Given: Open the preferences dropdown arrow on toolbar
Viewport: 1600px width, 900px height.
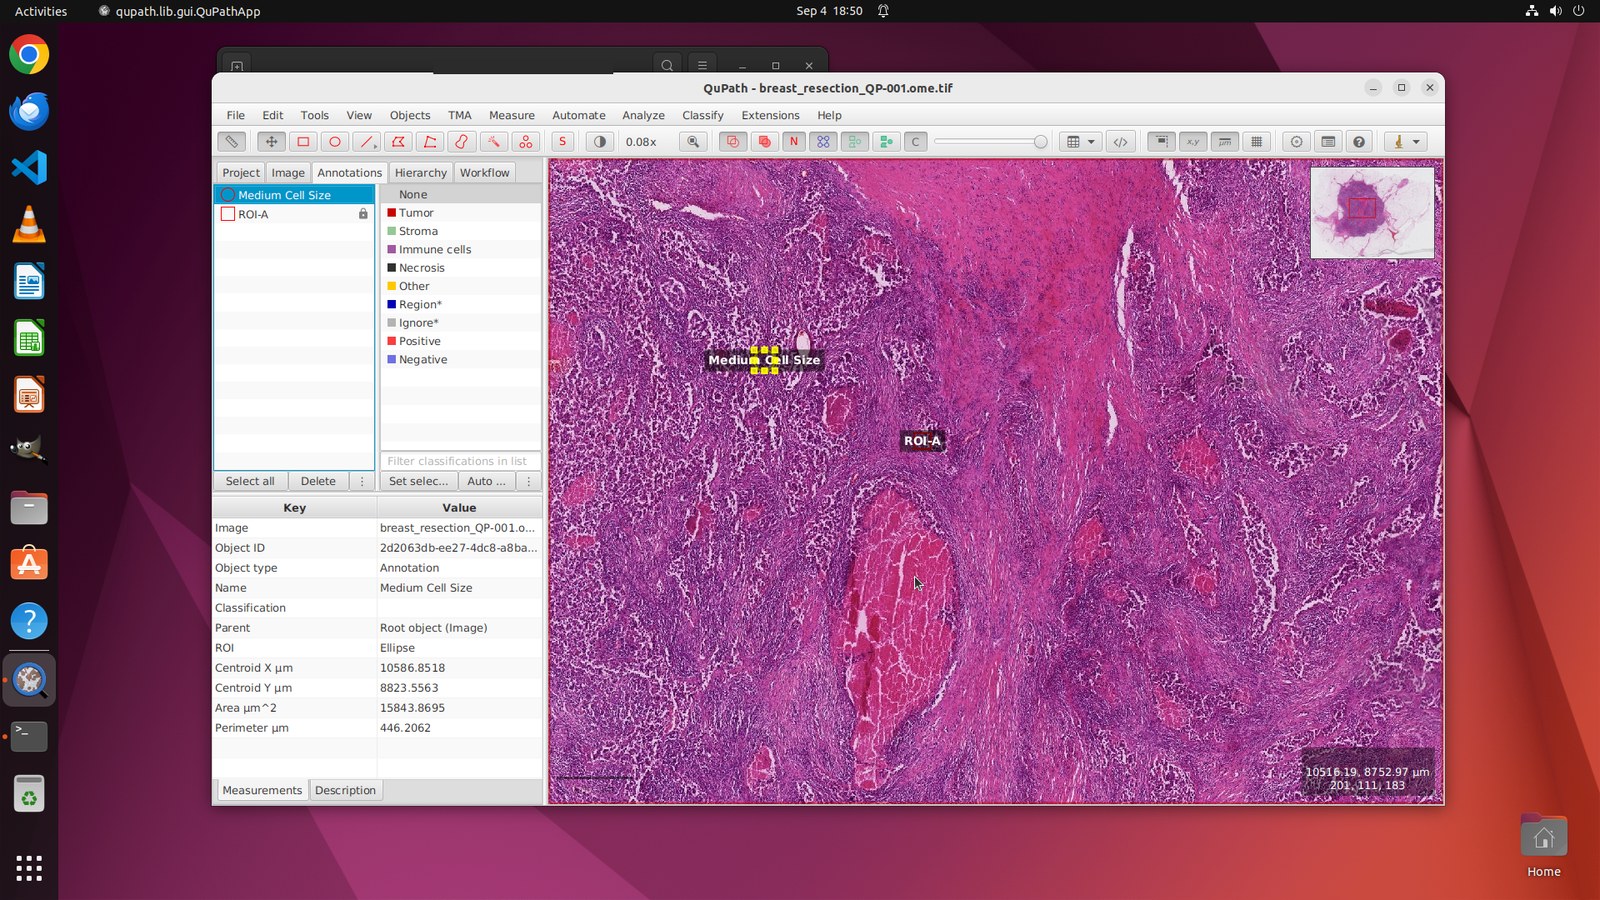Looking at the screenshot, I should (x=1416, y=142).
